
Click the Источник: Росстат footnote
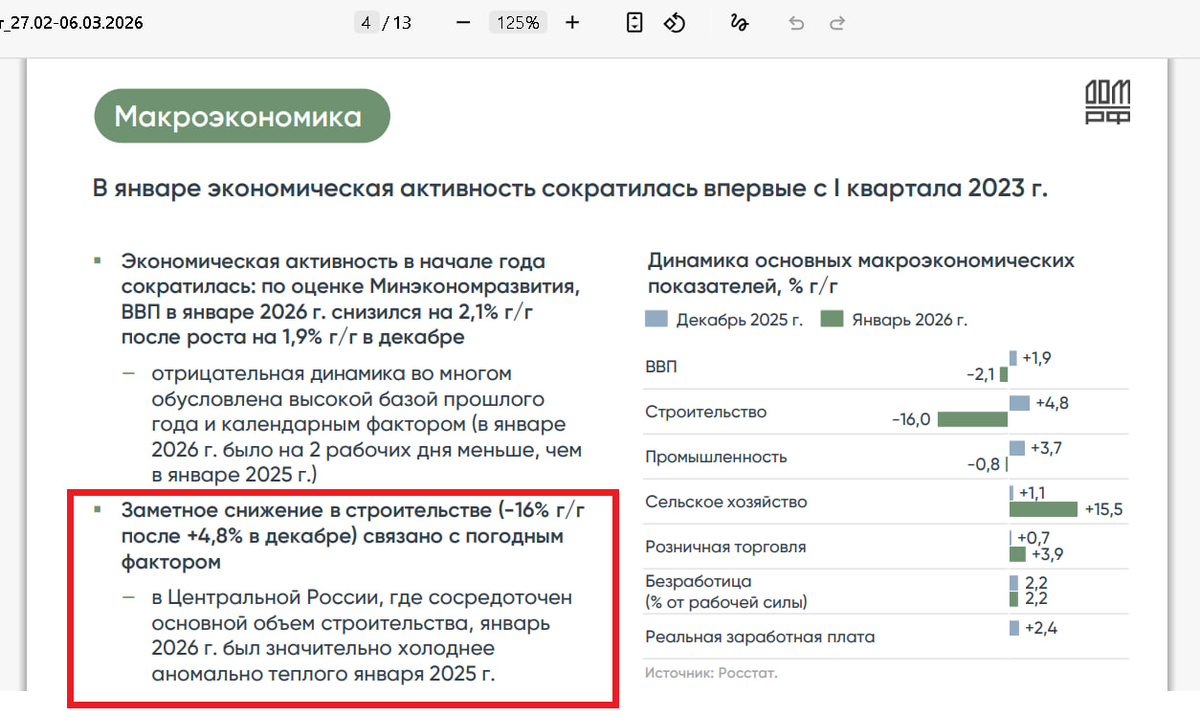tap(711, 673)
